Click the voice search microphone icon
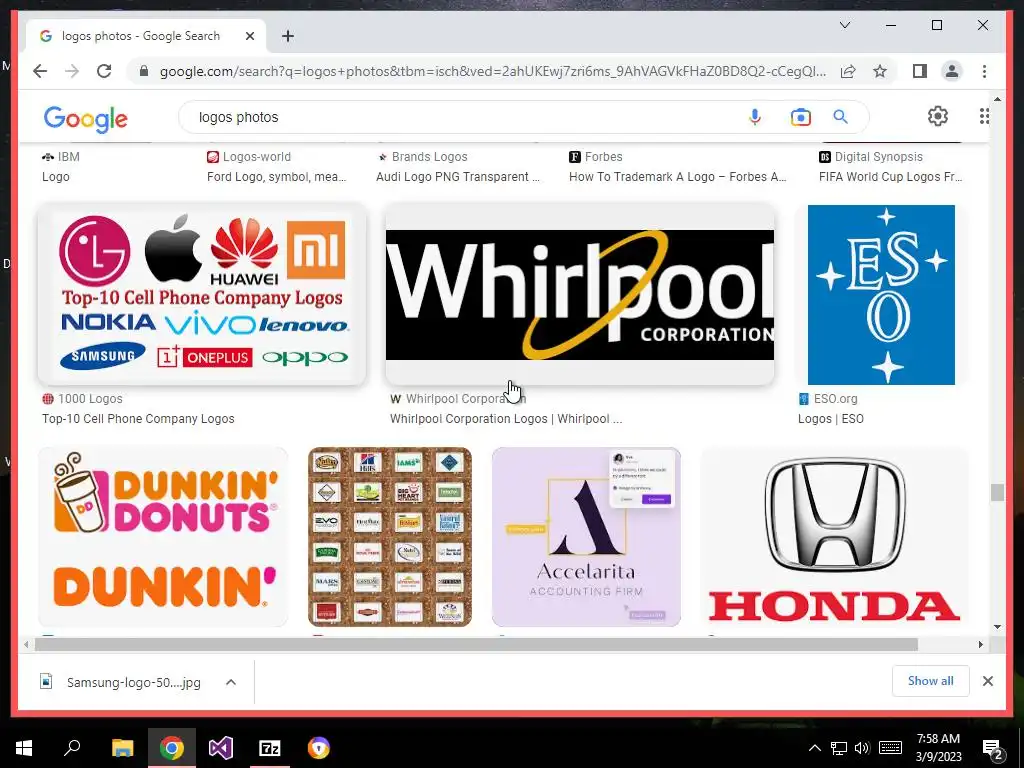 [755, 117]
